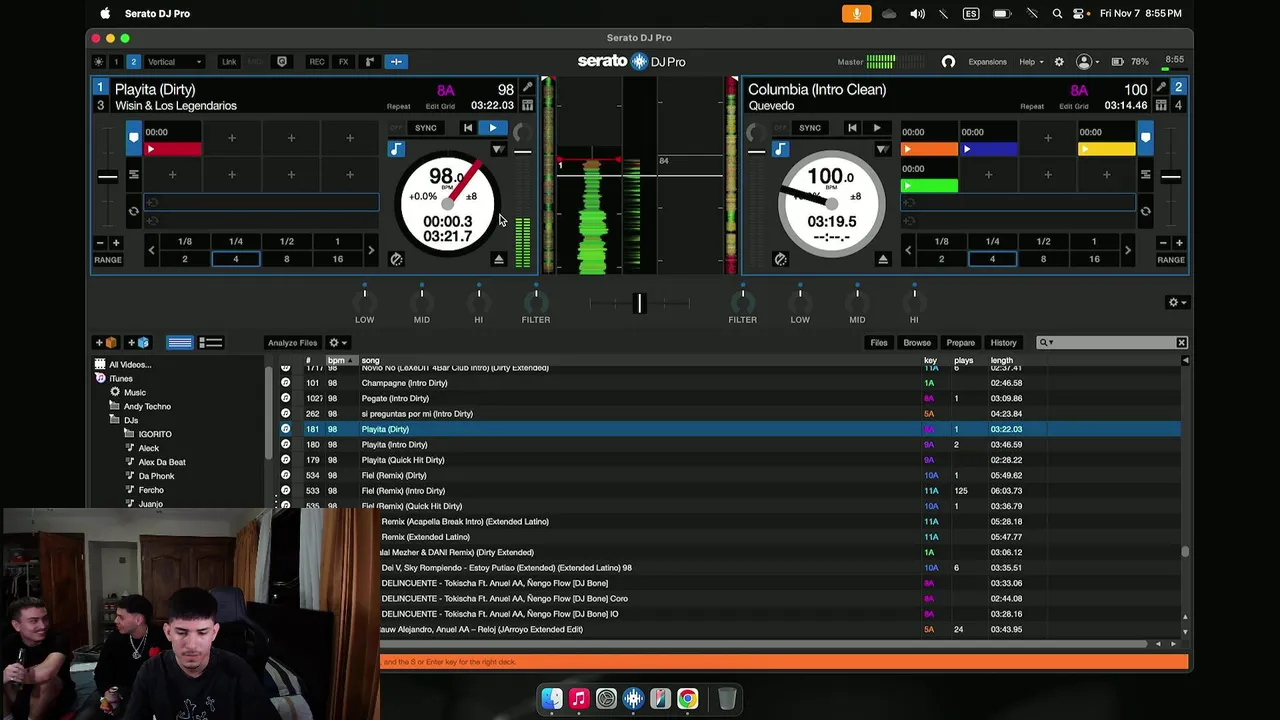
Task: Click the headphones icon next to master meter
Action: [x=948, y=62]
